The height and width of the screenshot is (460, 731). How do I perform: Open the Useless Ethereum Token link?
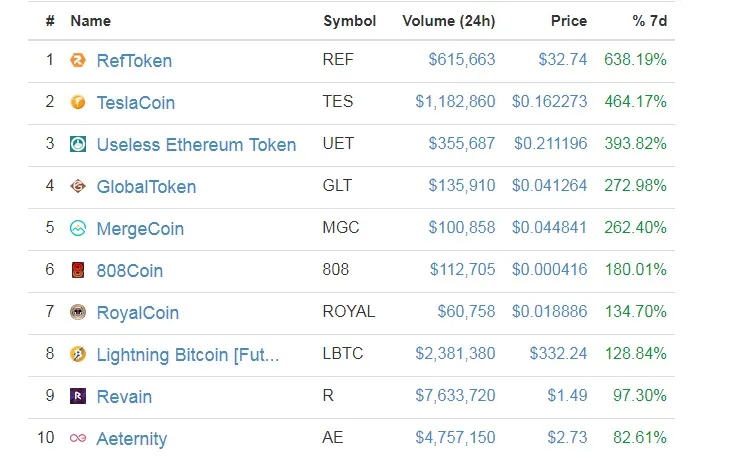pos(196,144)
